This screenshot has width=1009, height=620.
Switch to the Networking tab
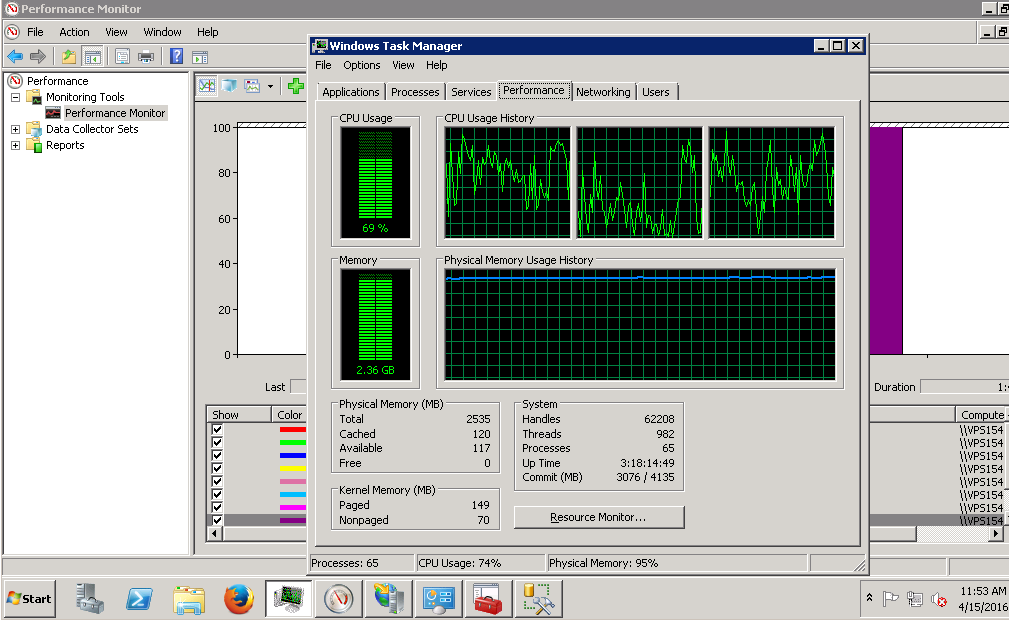point(603,92)
